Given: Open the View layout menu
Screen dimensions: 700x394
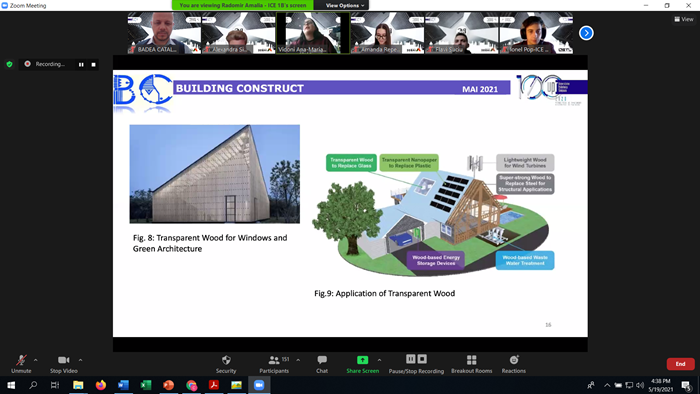Looking at the screenshot, I should coord(684,19).
